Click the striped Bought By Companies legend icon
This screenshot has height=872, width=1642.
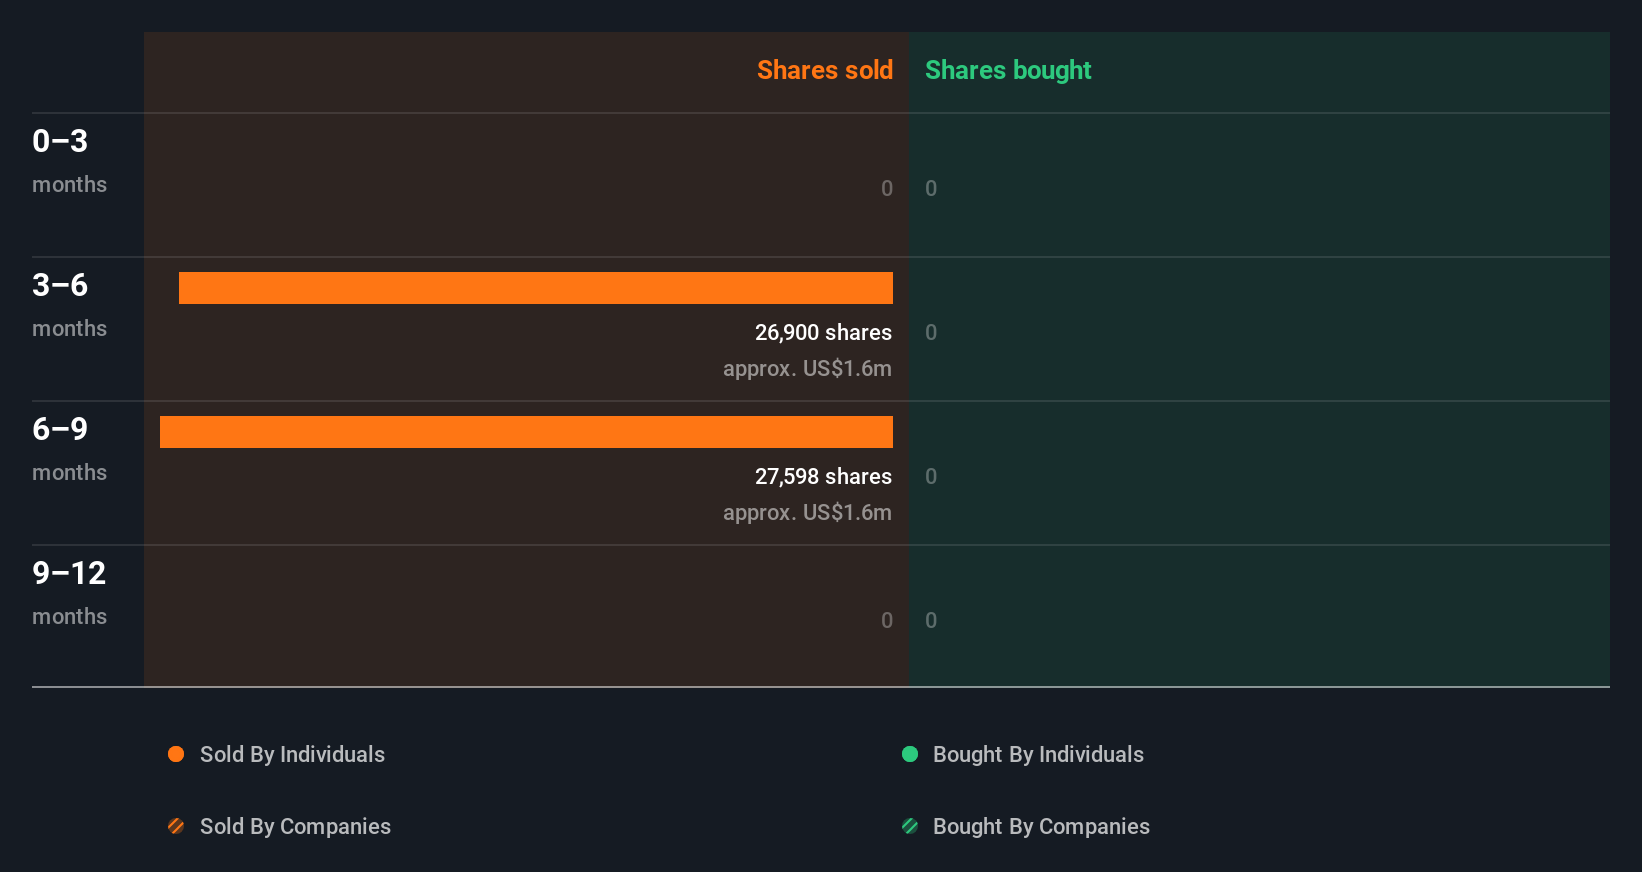coord(910,826)
